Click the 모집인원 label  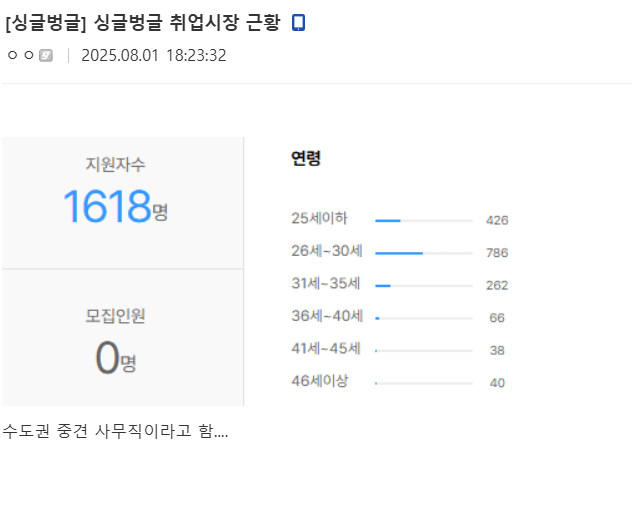[x=115, y=316]
